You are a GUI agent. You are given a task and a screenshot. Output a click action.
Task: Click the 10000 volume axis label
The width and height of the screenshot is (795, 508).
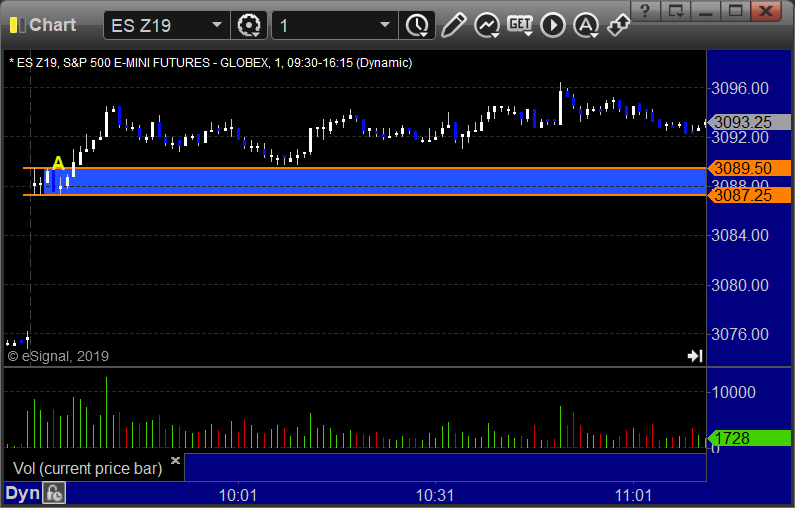[734, 392]
